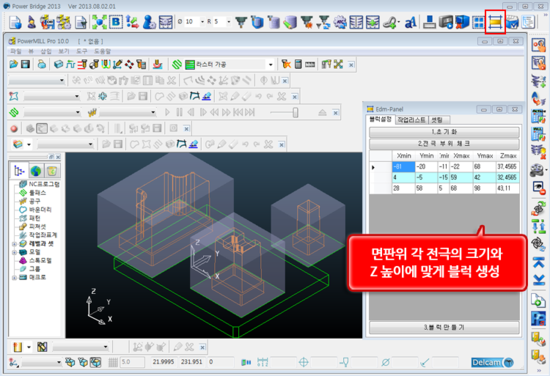550x376 pixels.
Task: Click the red ViewMILL simulation toggle button
Action: (x=14, y=129)
